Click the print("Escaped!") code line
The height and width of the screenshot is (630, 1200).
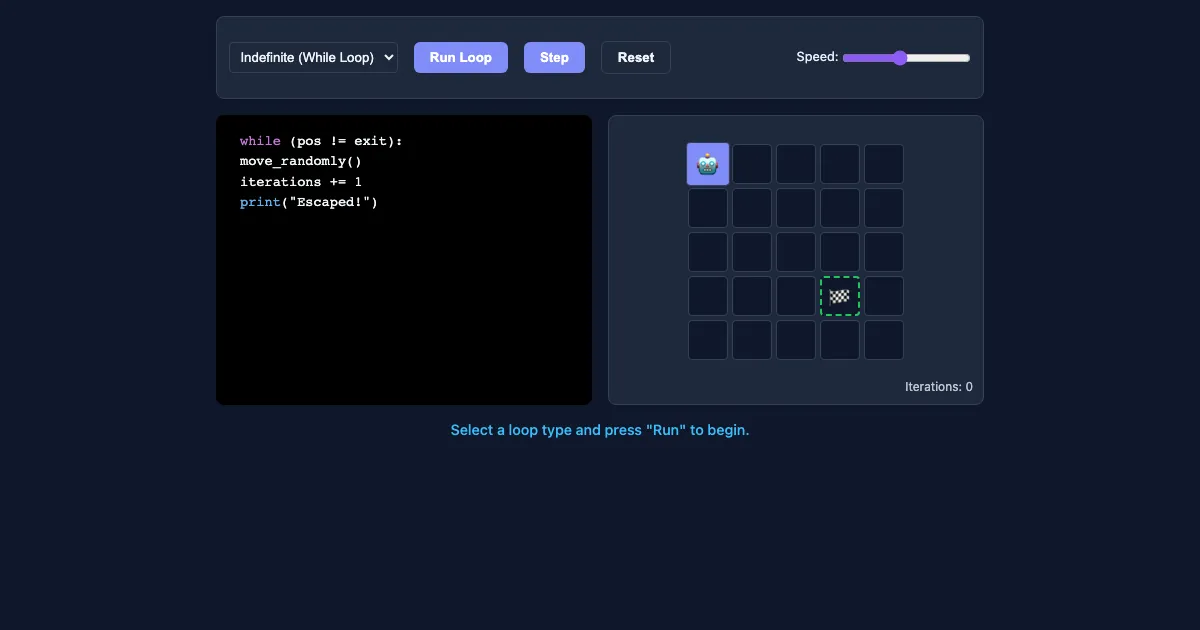(x=309, y=202)
